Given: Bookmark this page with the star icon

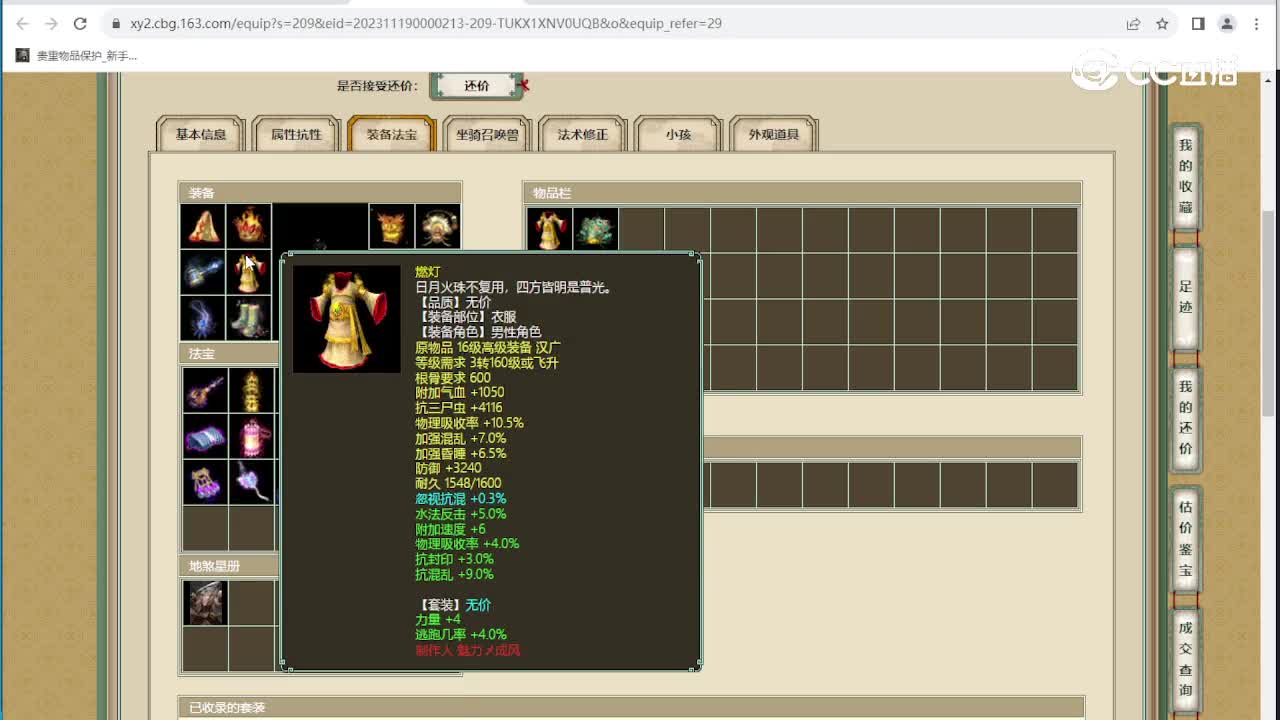Looking at the screenshot, I should pyautogui.click(x=1162, y=24).
